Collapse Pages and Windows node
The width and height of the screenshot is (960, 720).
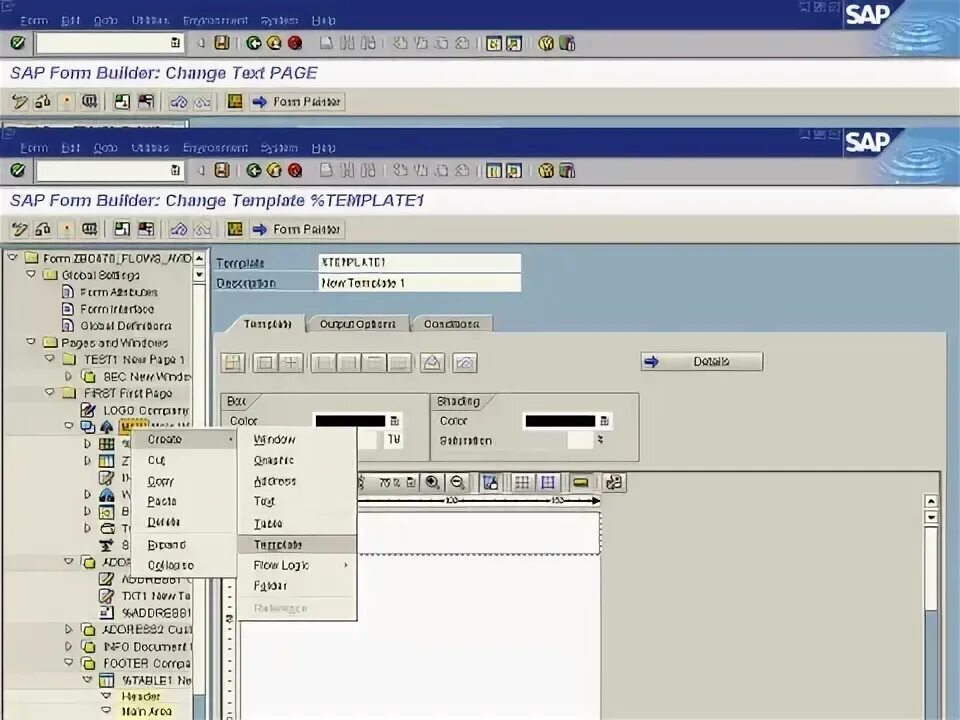pyautogui.click(x=31, y=342)
